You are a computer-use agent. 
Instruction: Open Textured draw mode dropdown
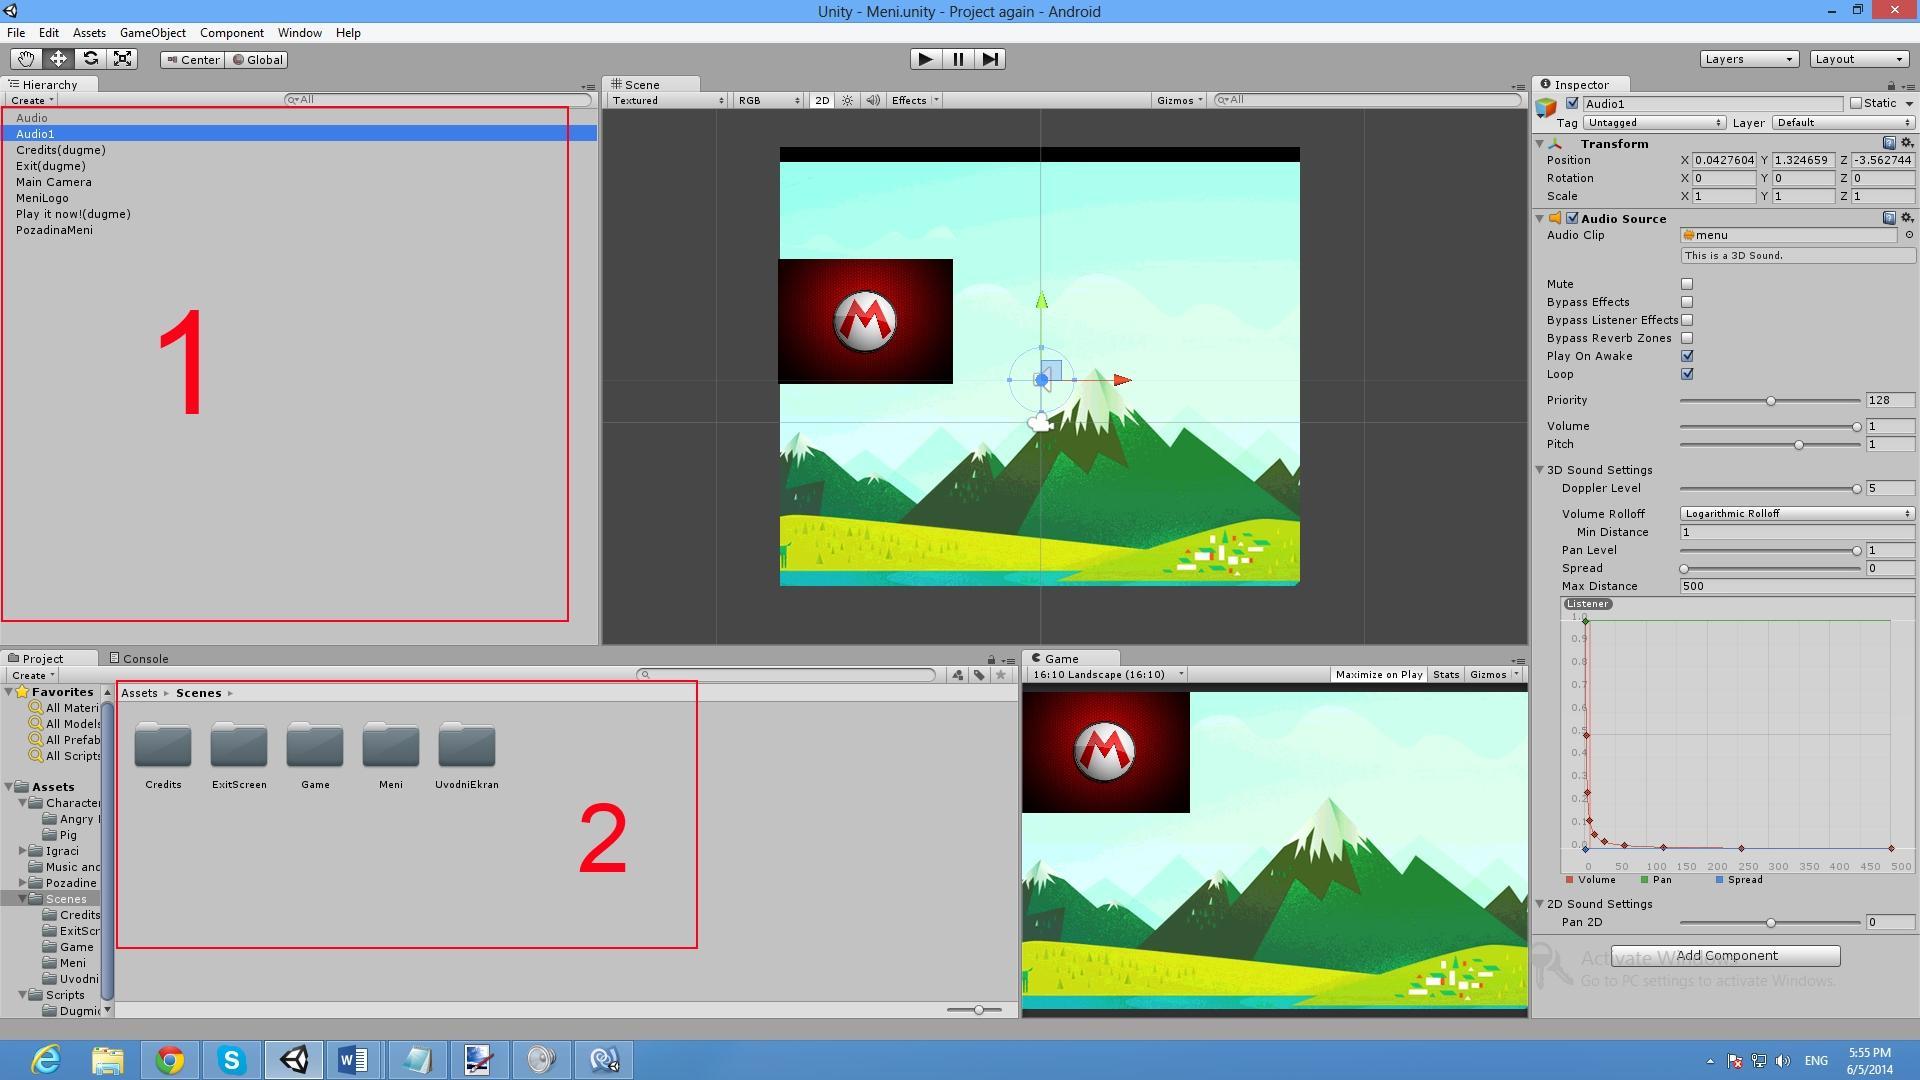(x=667, y=100)
